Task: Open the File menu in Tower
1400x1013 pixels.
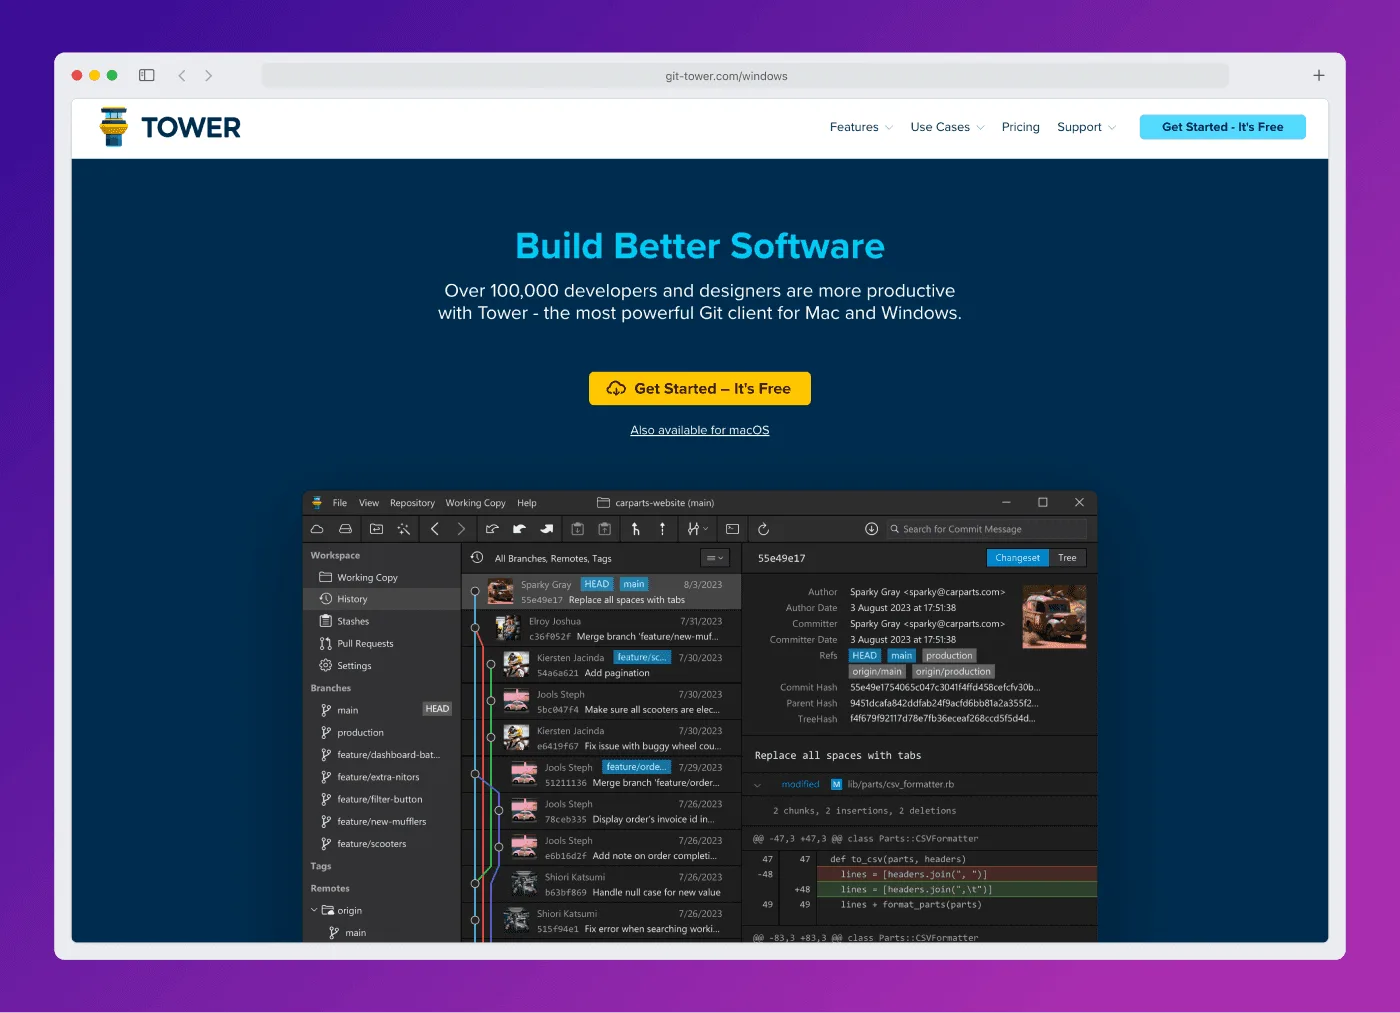Action: (x=340, y=503)
